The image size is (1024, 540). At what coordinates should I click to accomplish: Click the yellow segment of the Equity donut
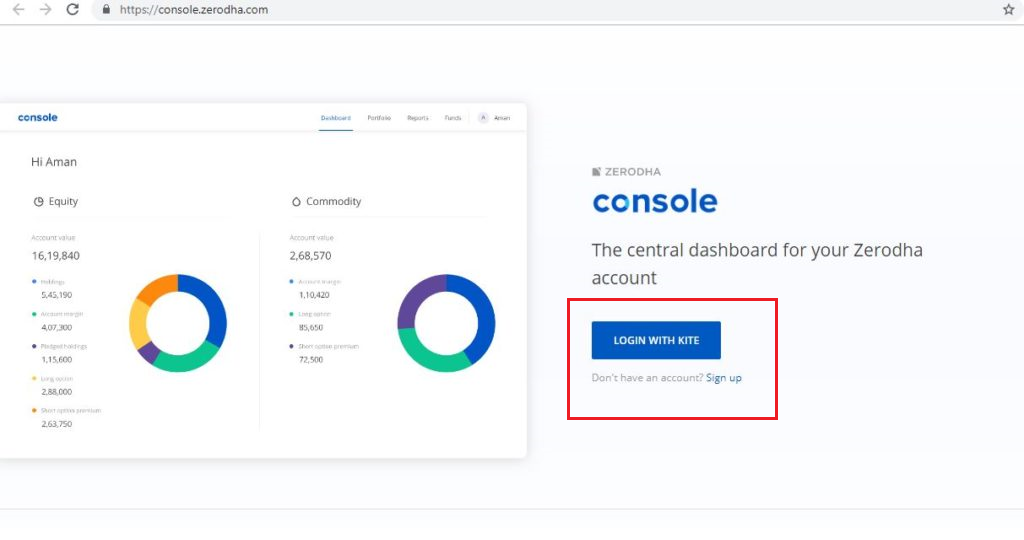click(x=138, y=324)
